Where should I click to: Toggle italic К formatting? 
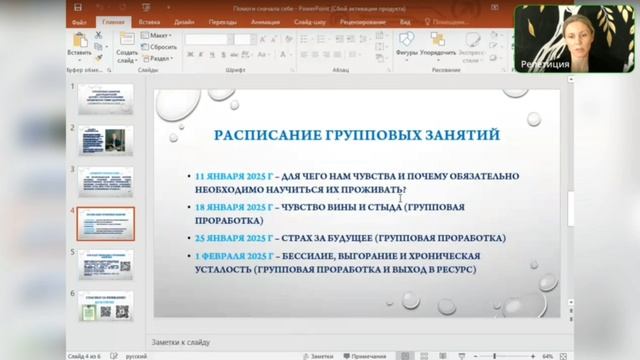point(201,54)
